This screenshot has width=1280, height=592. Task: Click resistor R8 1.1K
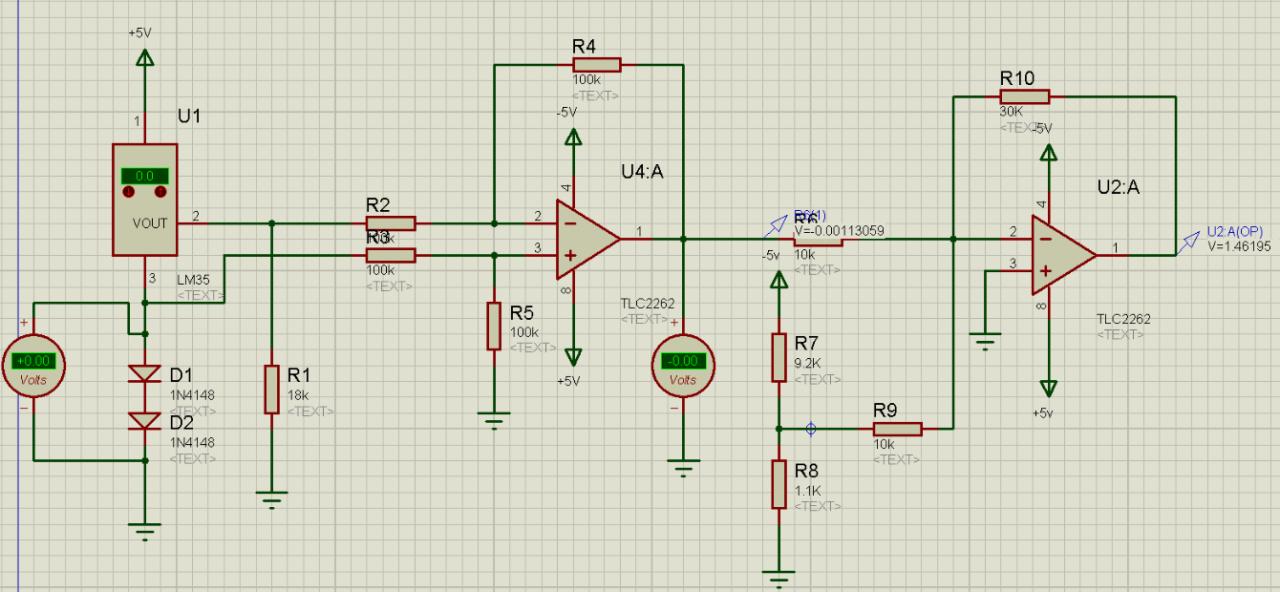(x=778, y=484)
